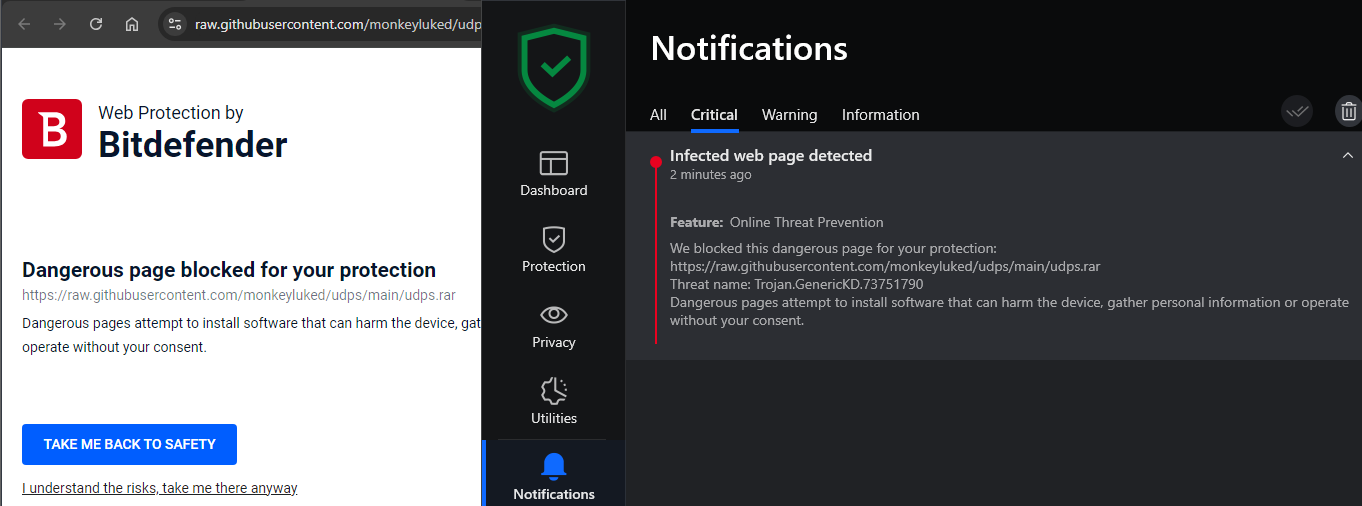
Task: Click the red Bitdefender B logo
Action: click(x=52, y=129)
